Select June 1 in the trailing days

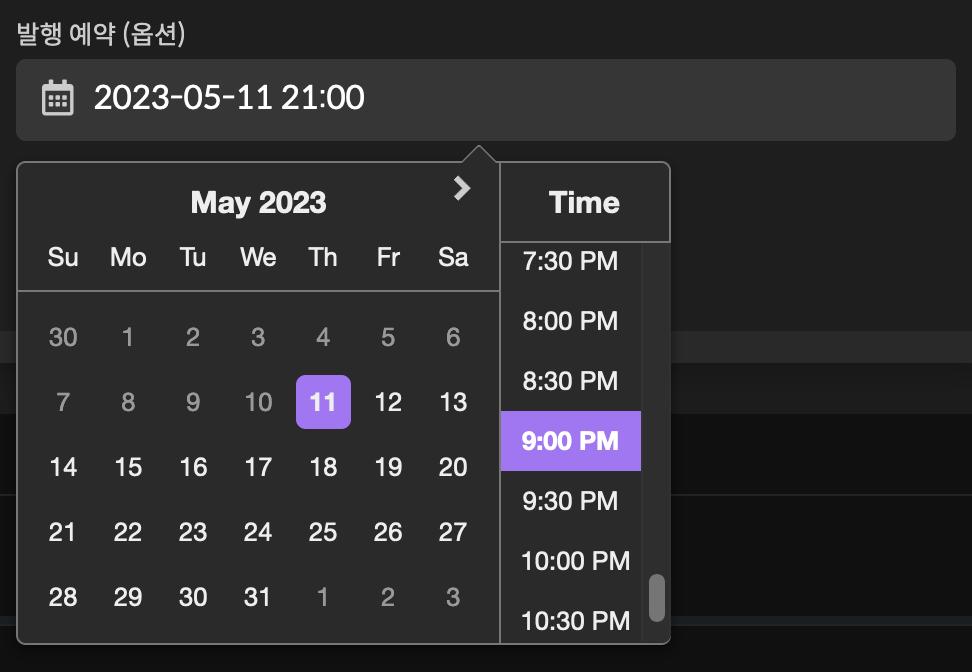[323, 597]
